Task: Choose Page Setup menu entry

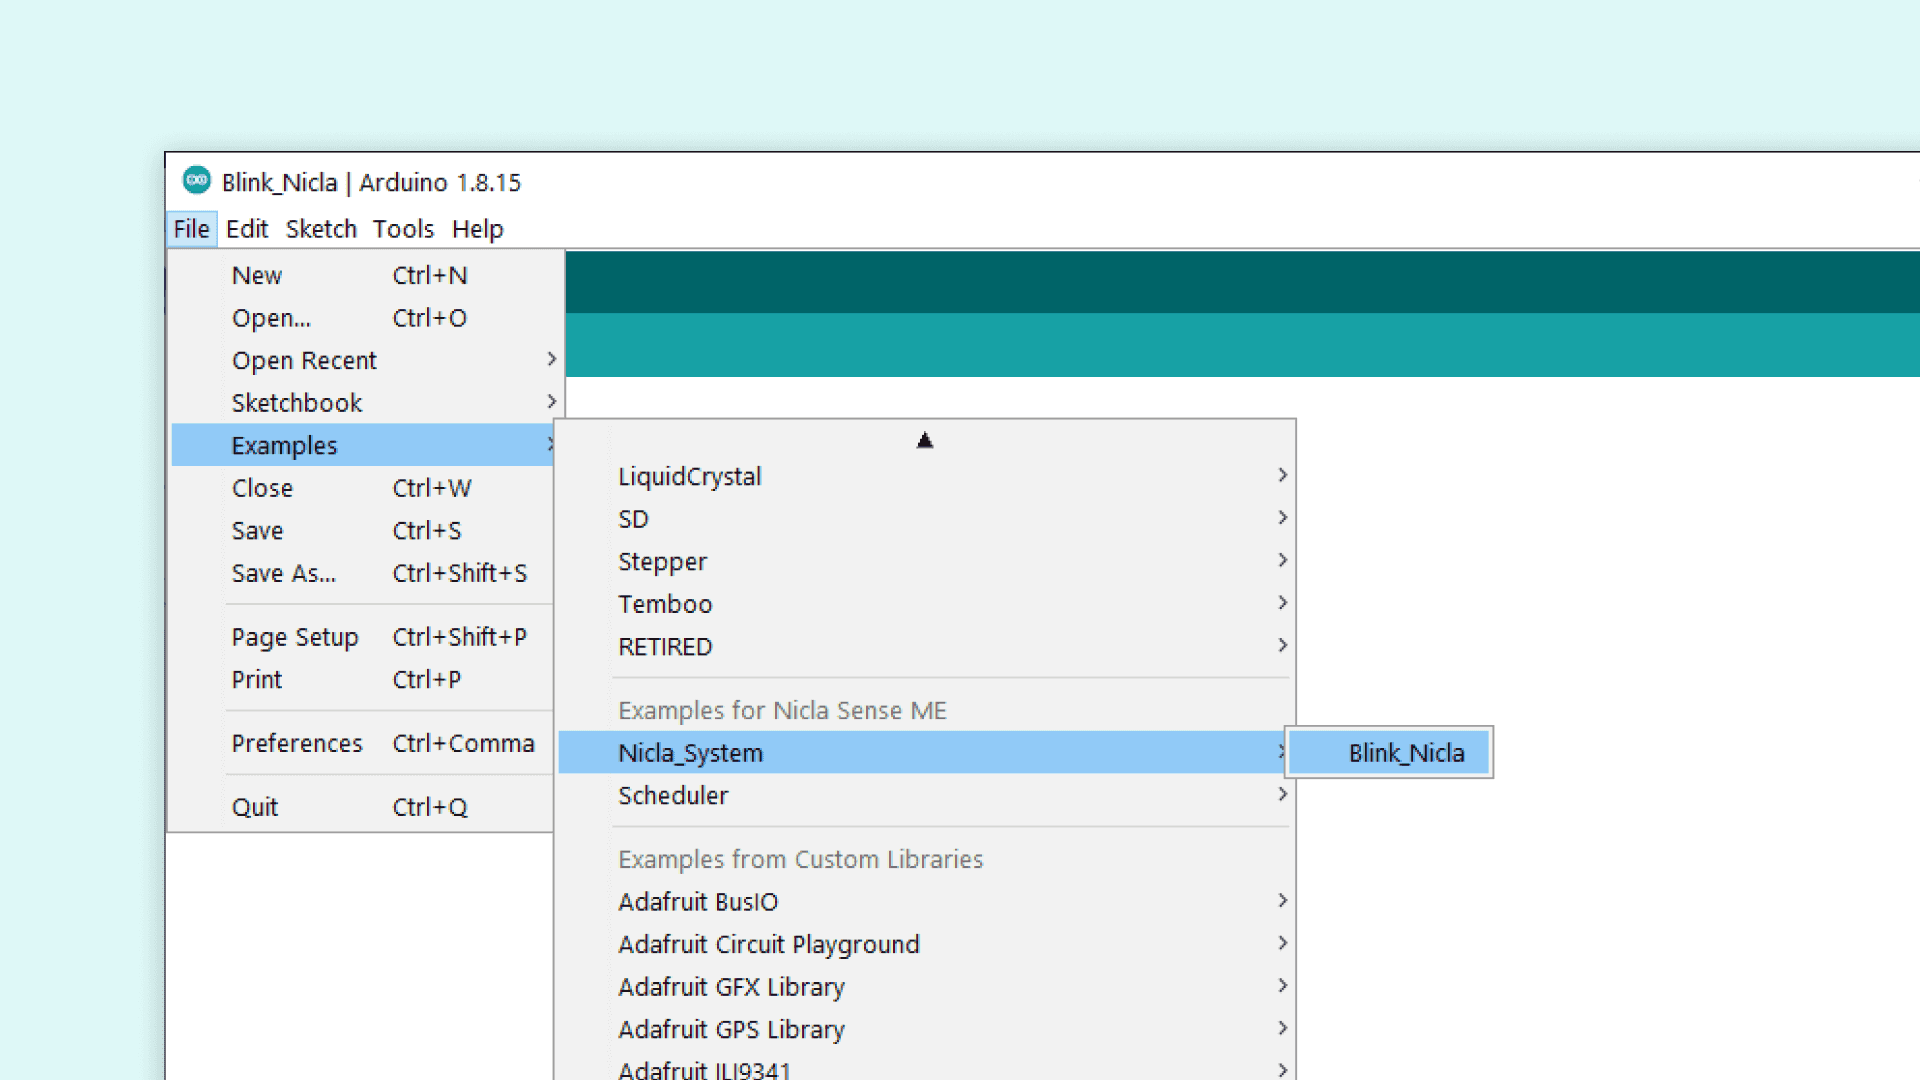Action: [294, 638]
